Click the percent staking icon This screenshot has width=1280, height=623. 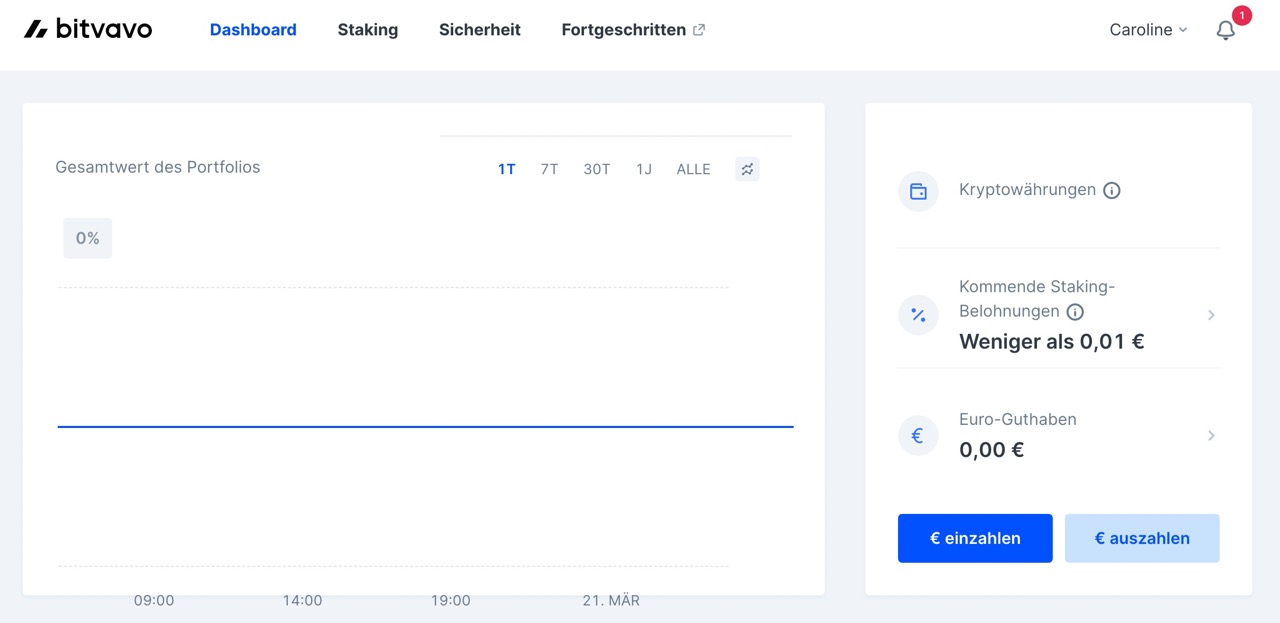(x=918, y=314)
